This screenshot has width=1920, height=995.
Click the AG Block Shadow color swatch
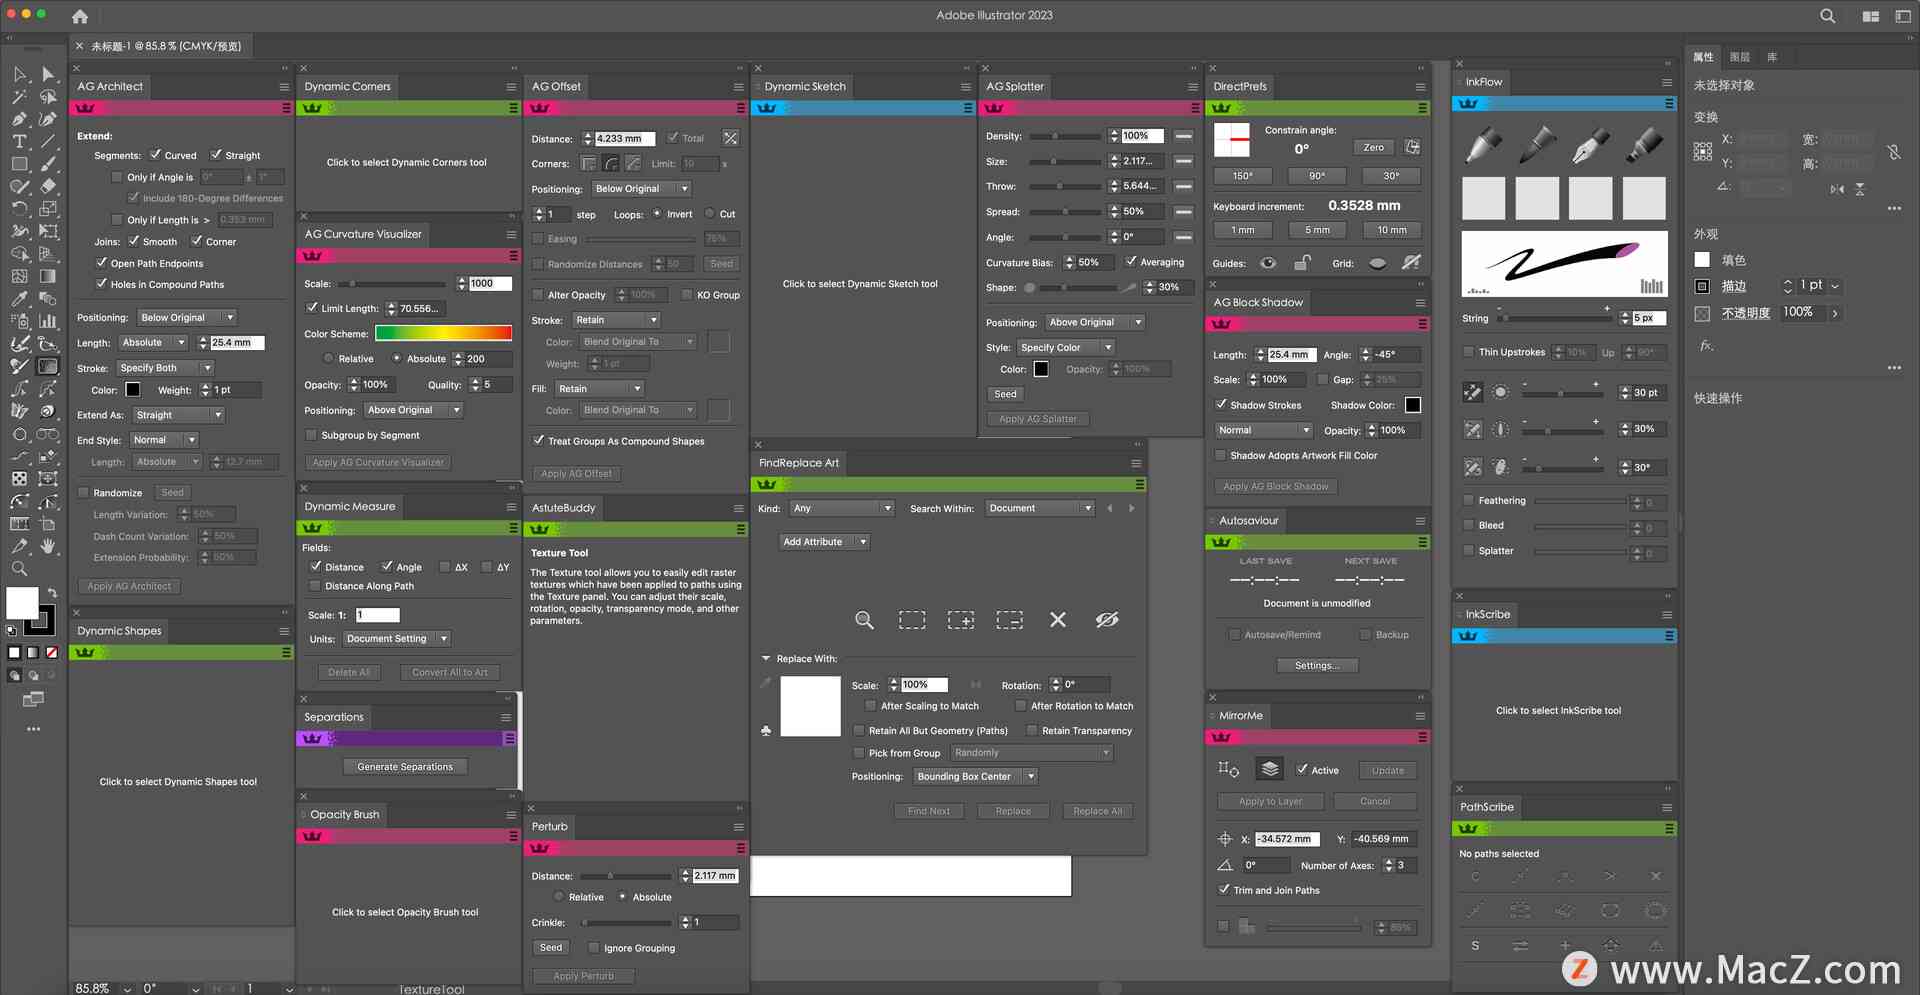pos(1412,405)
